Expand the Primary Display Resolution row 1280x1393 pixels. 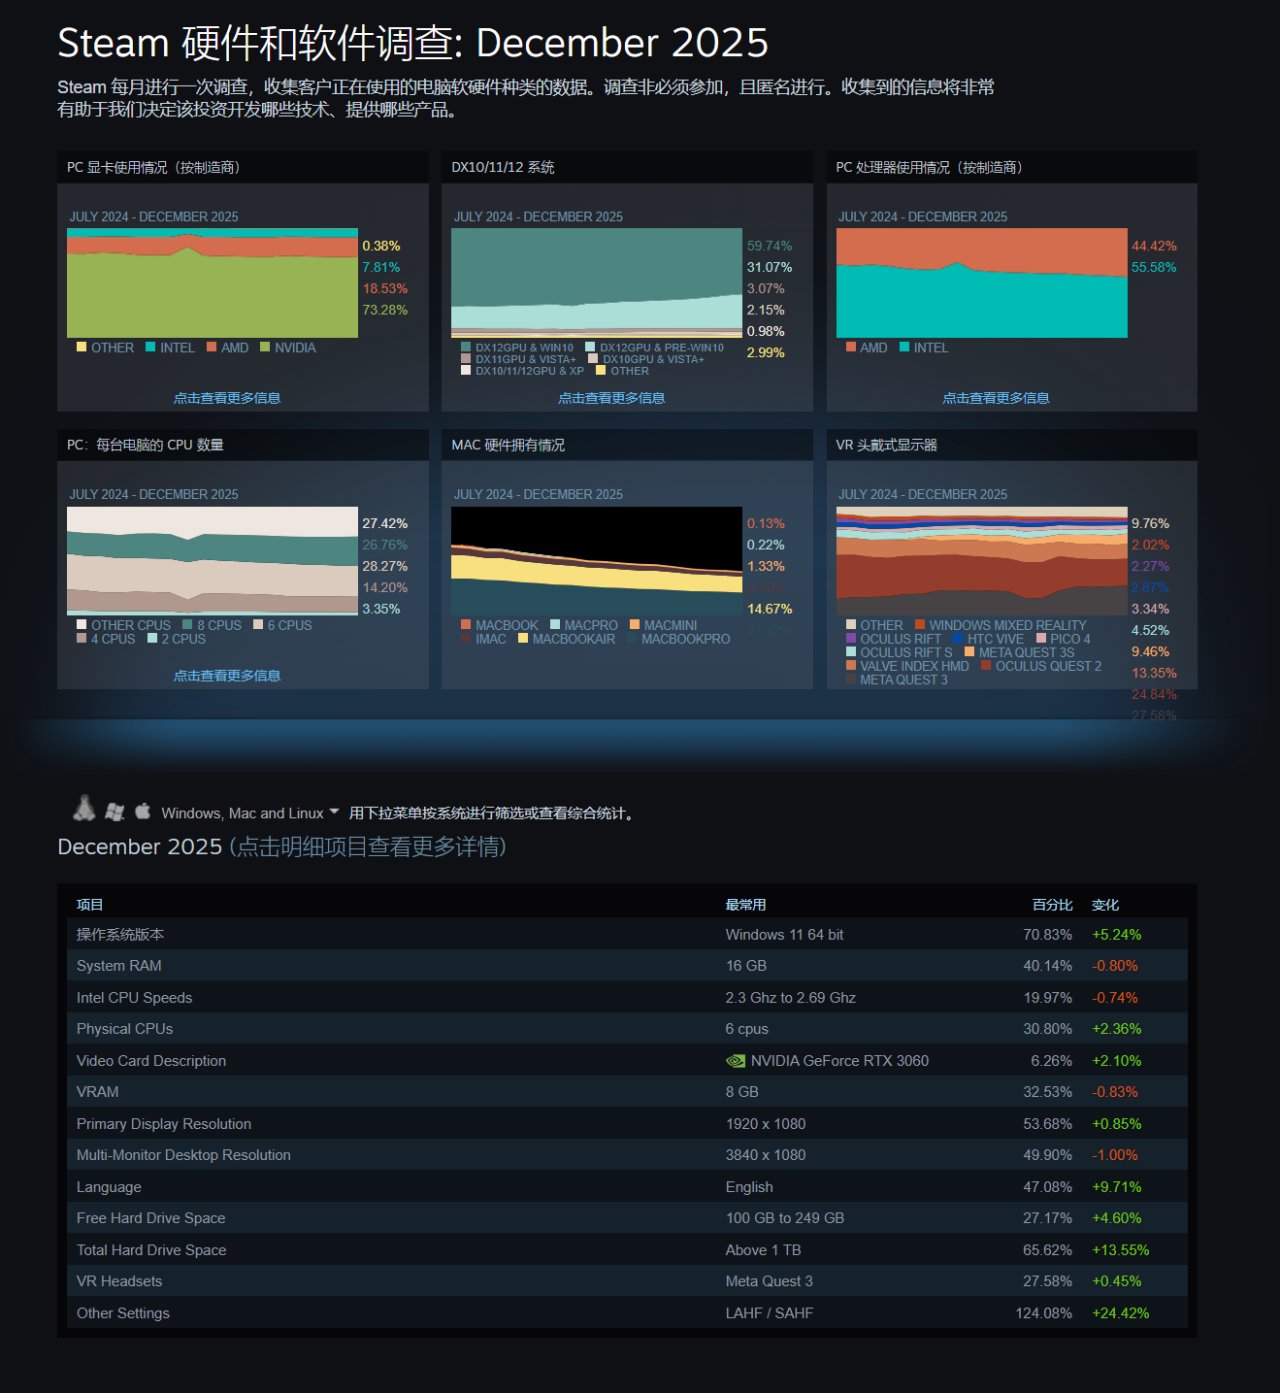tap(627, 1124)
